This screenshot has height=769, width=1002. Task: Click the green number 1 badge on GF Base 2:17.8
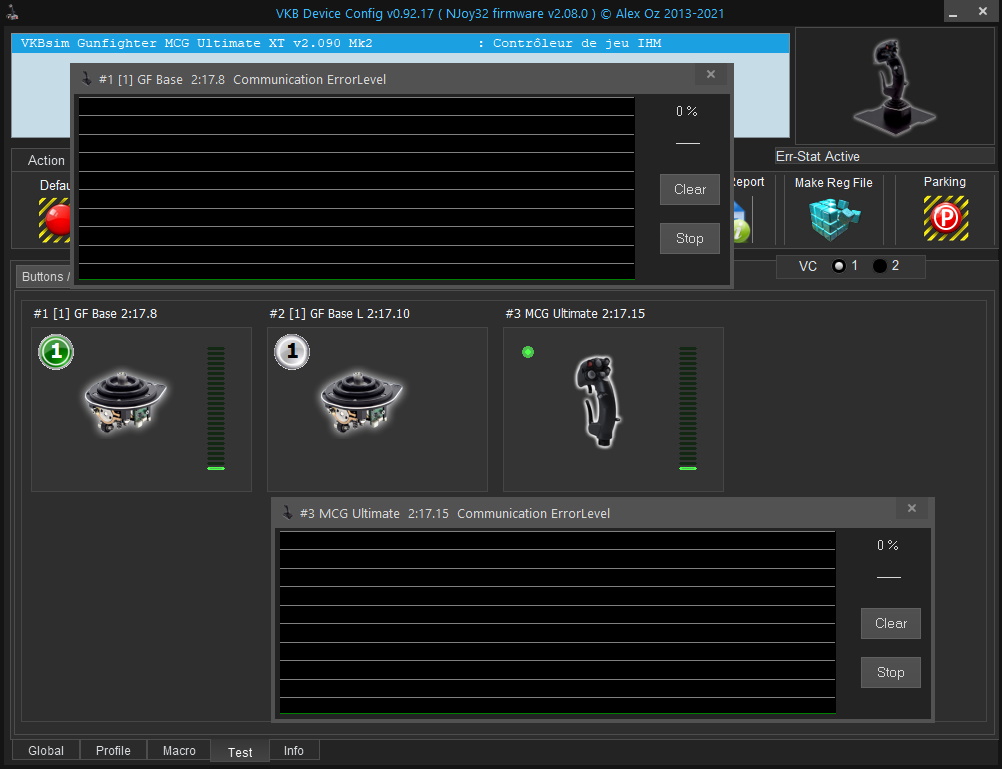click(x=56, y=352)
